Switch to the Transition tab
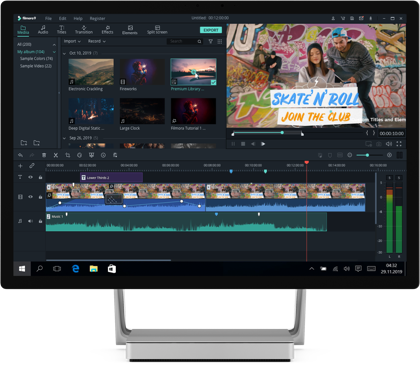This screenshot has height=365, width=420. [x=84, y=30]
